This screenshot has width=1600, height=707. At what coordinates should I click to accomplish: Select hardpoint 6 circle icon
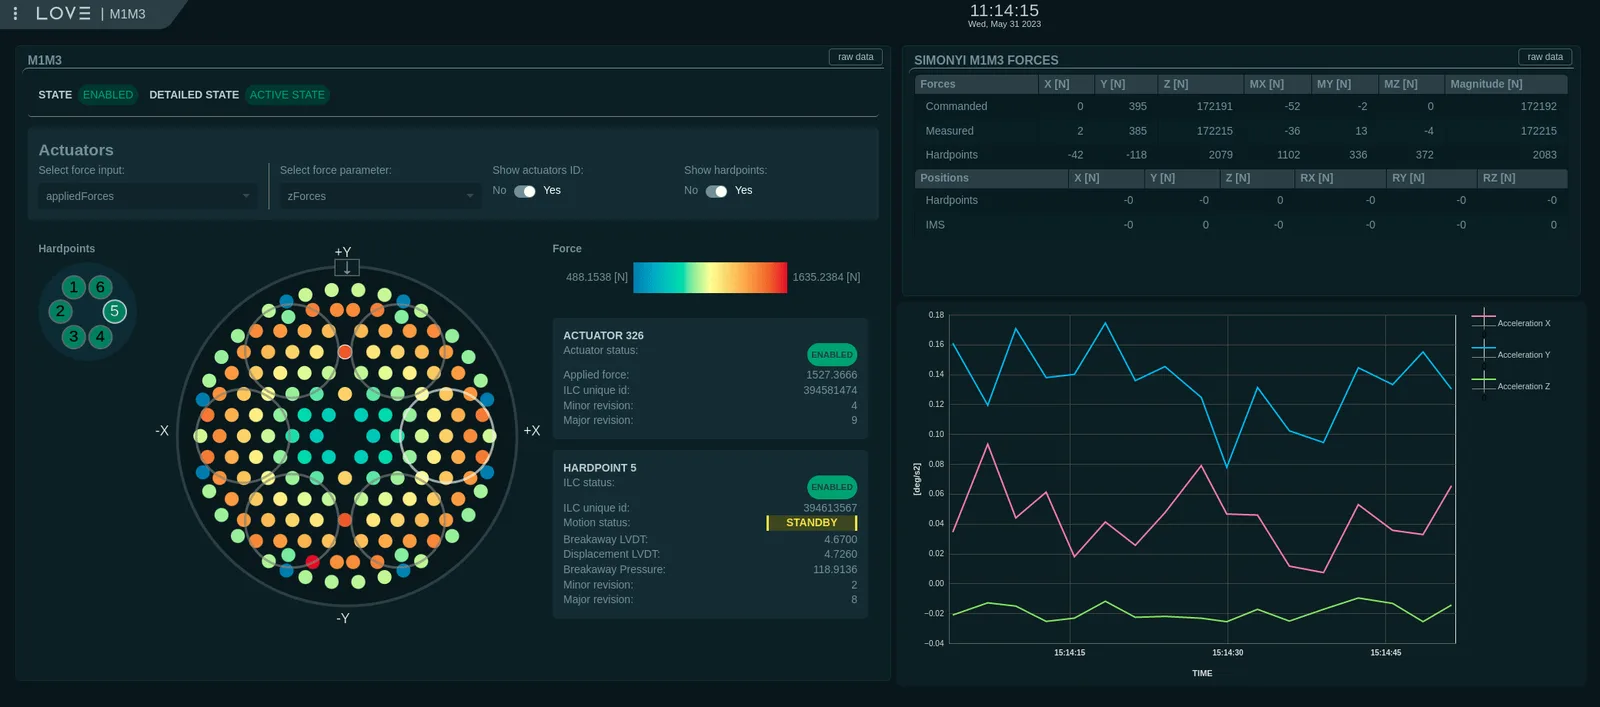point(100,287)
